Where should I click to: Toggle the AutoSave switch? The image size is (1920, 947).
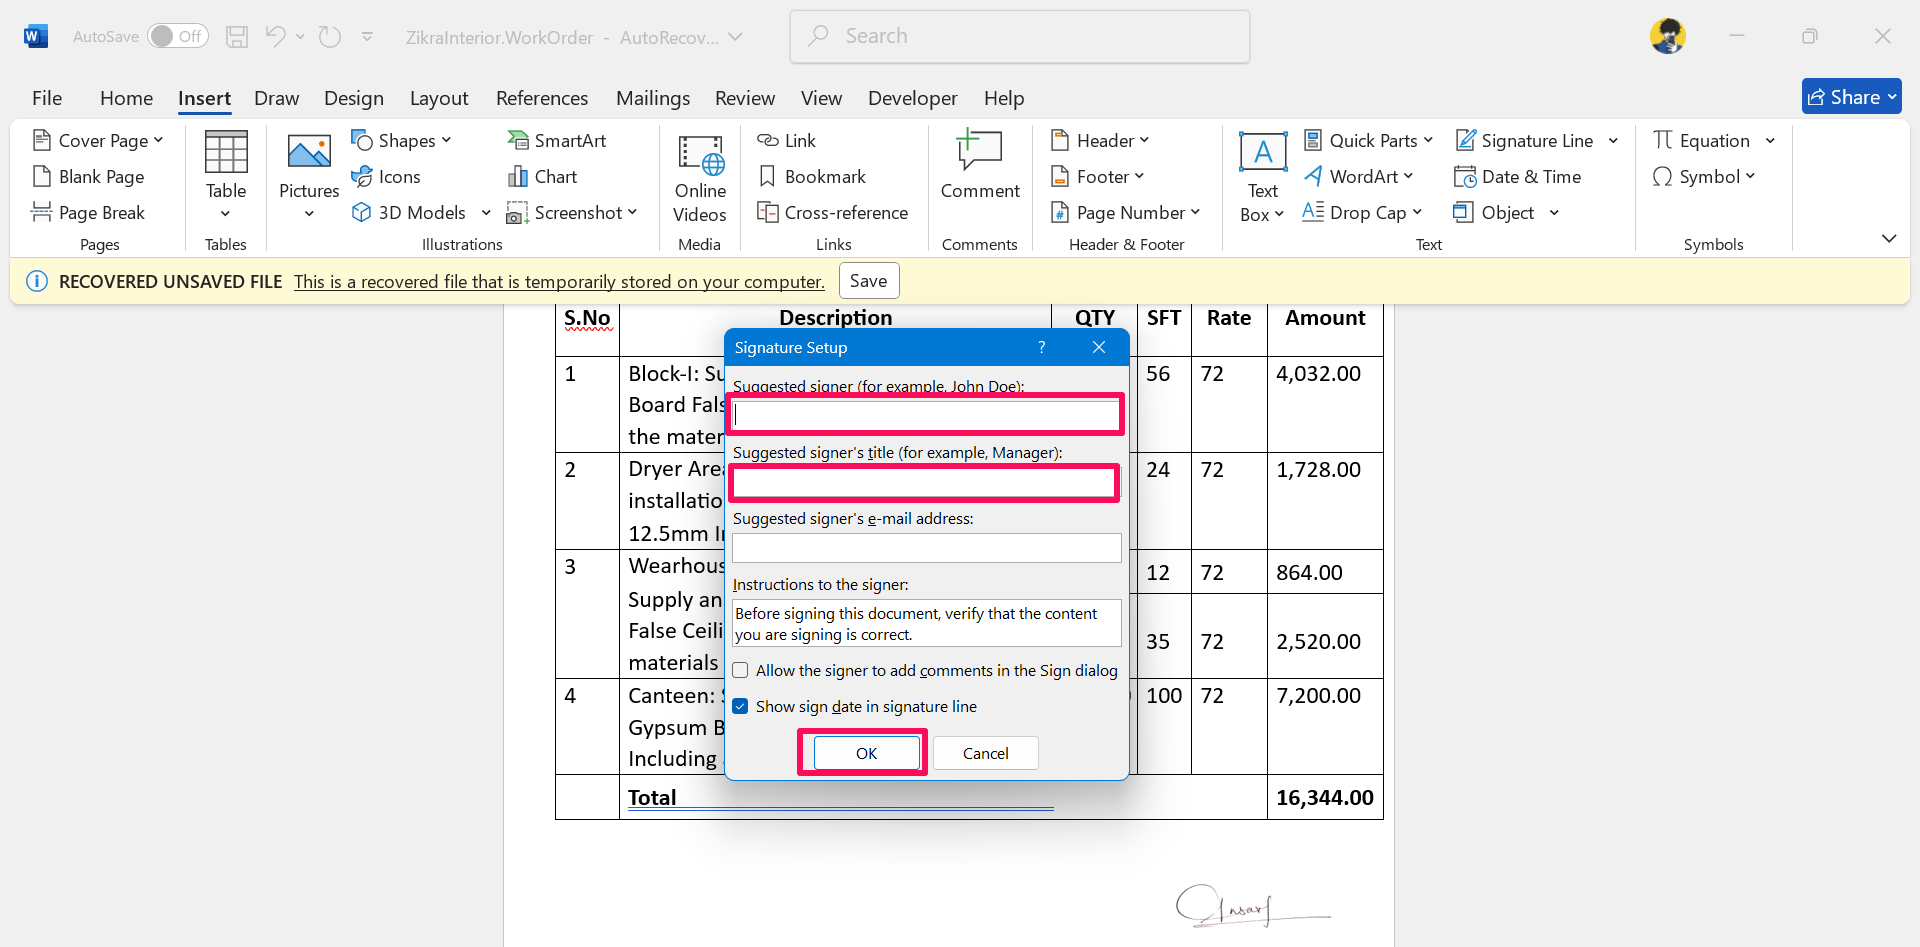tap(178, 37)
